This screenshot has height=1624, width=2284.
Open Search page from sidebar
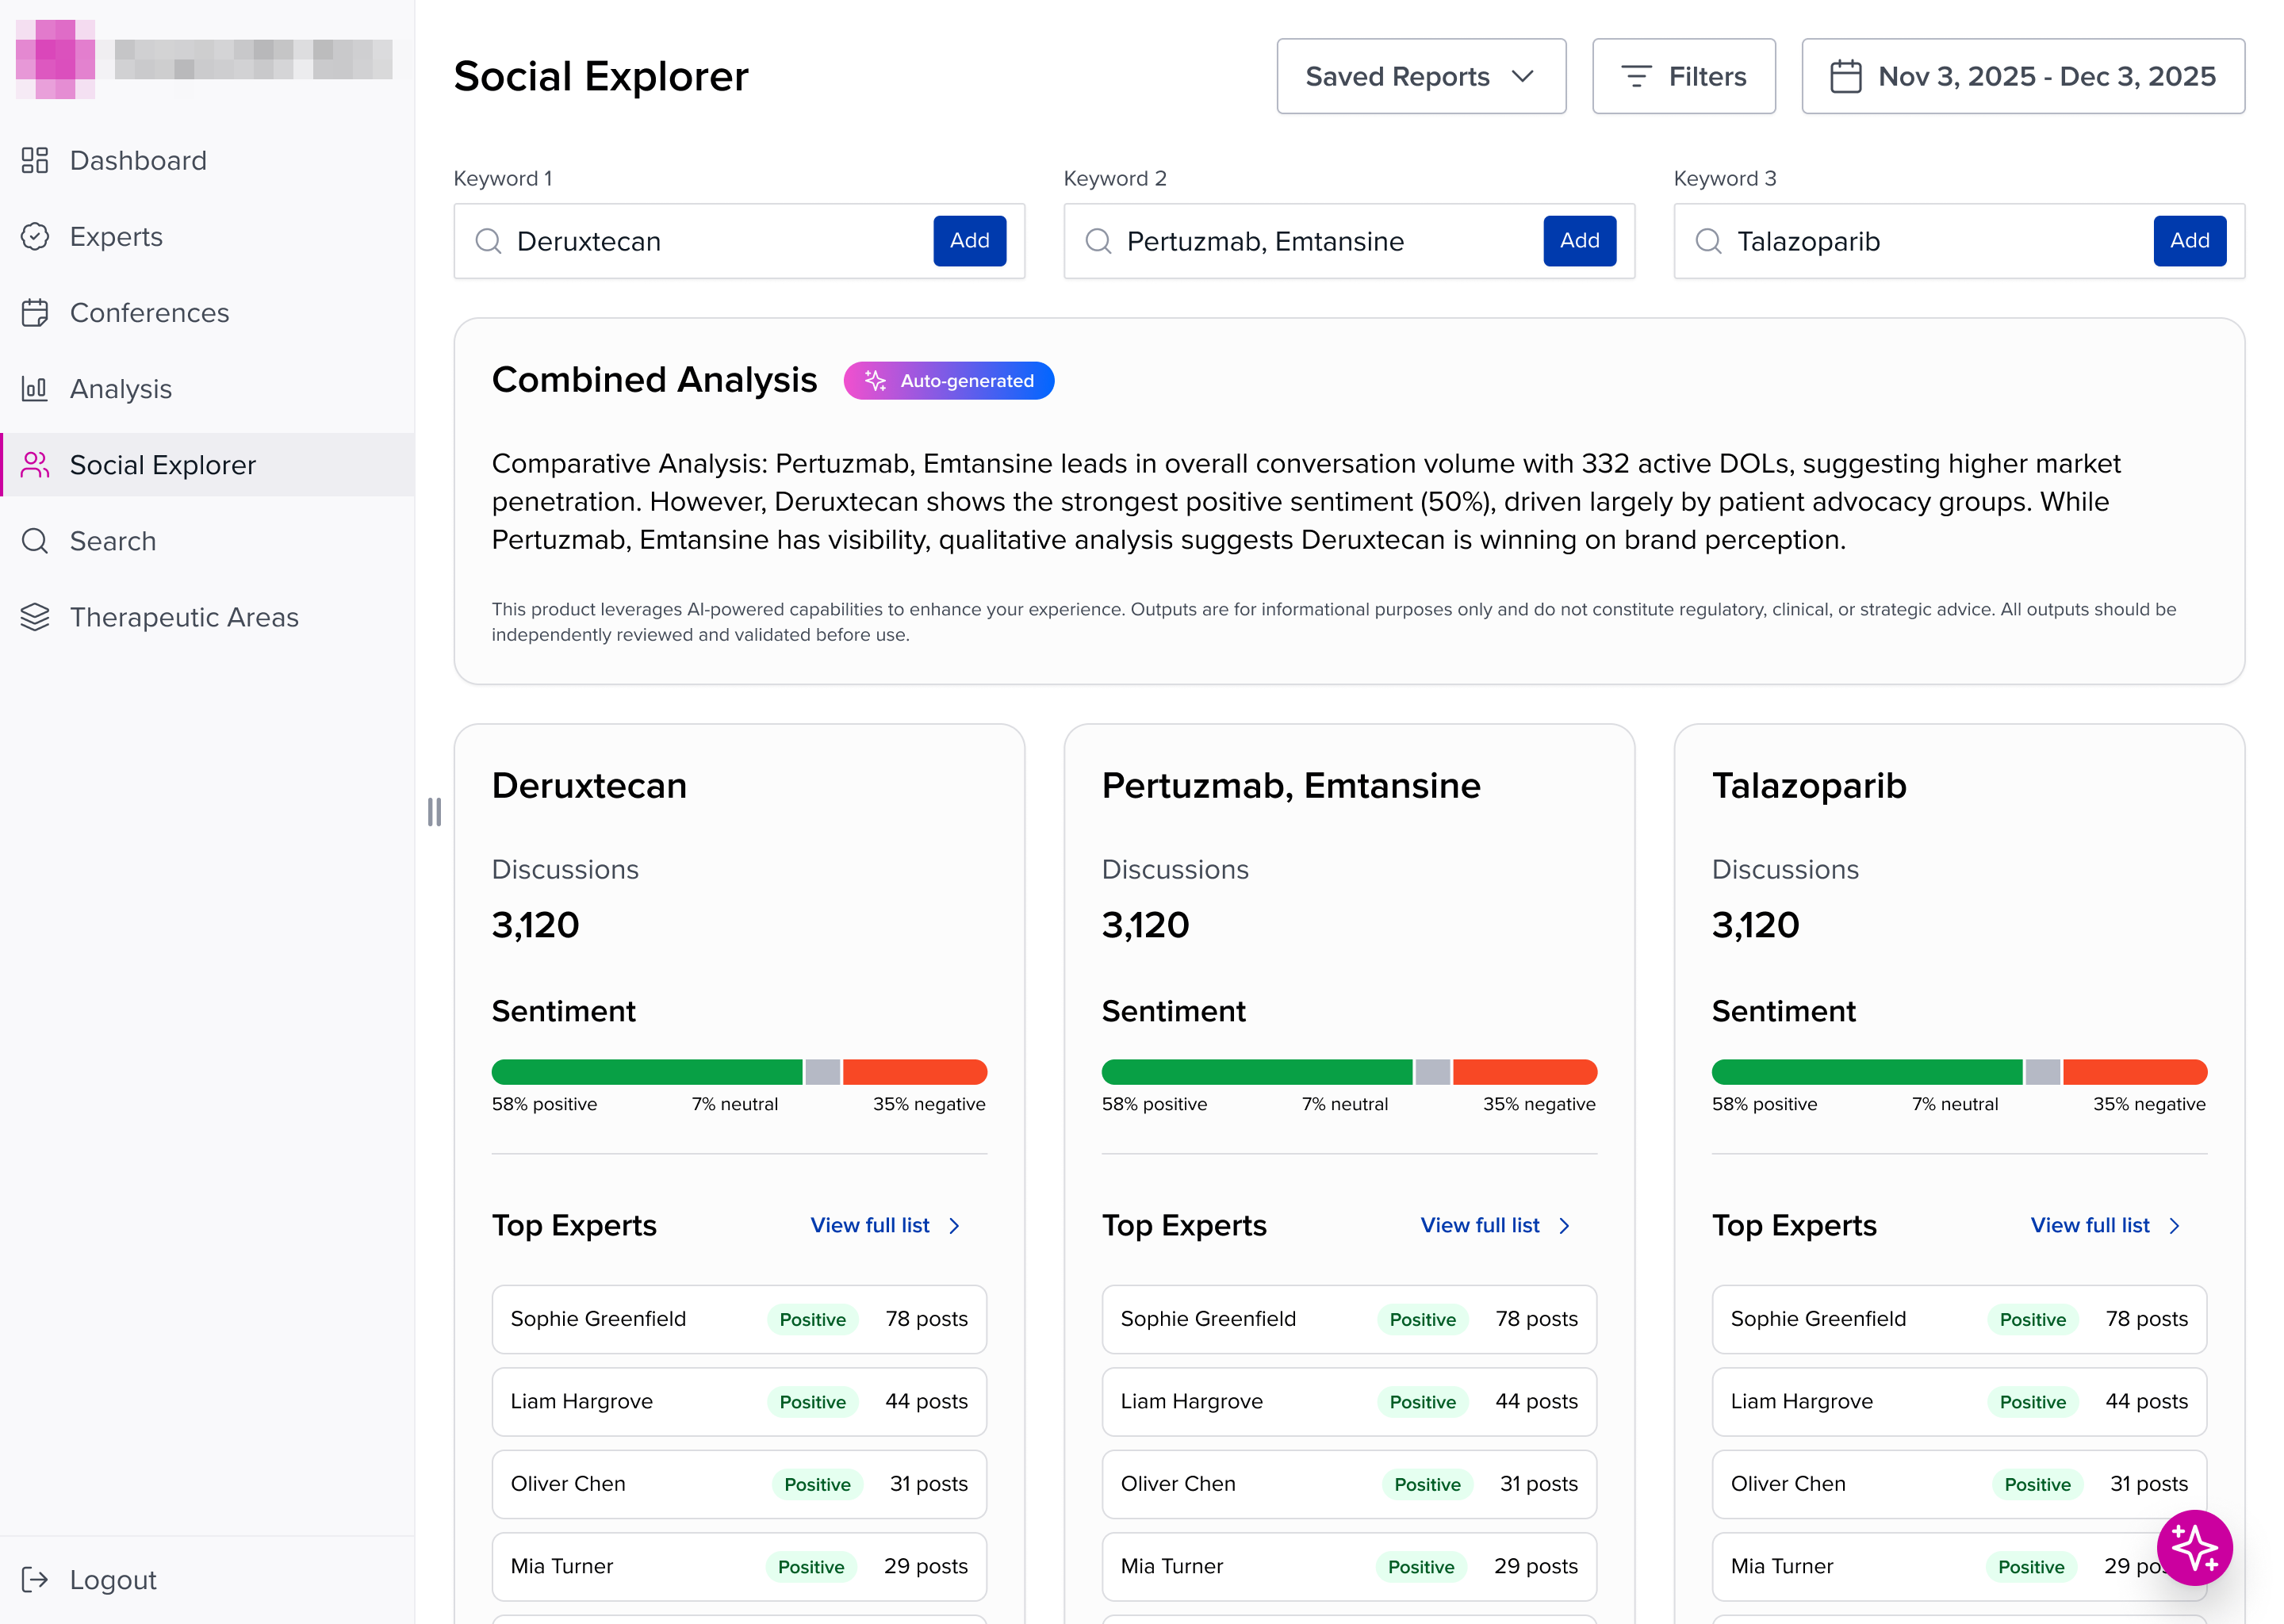coord(207,540)
